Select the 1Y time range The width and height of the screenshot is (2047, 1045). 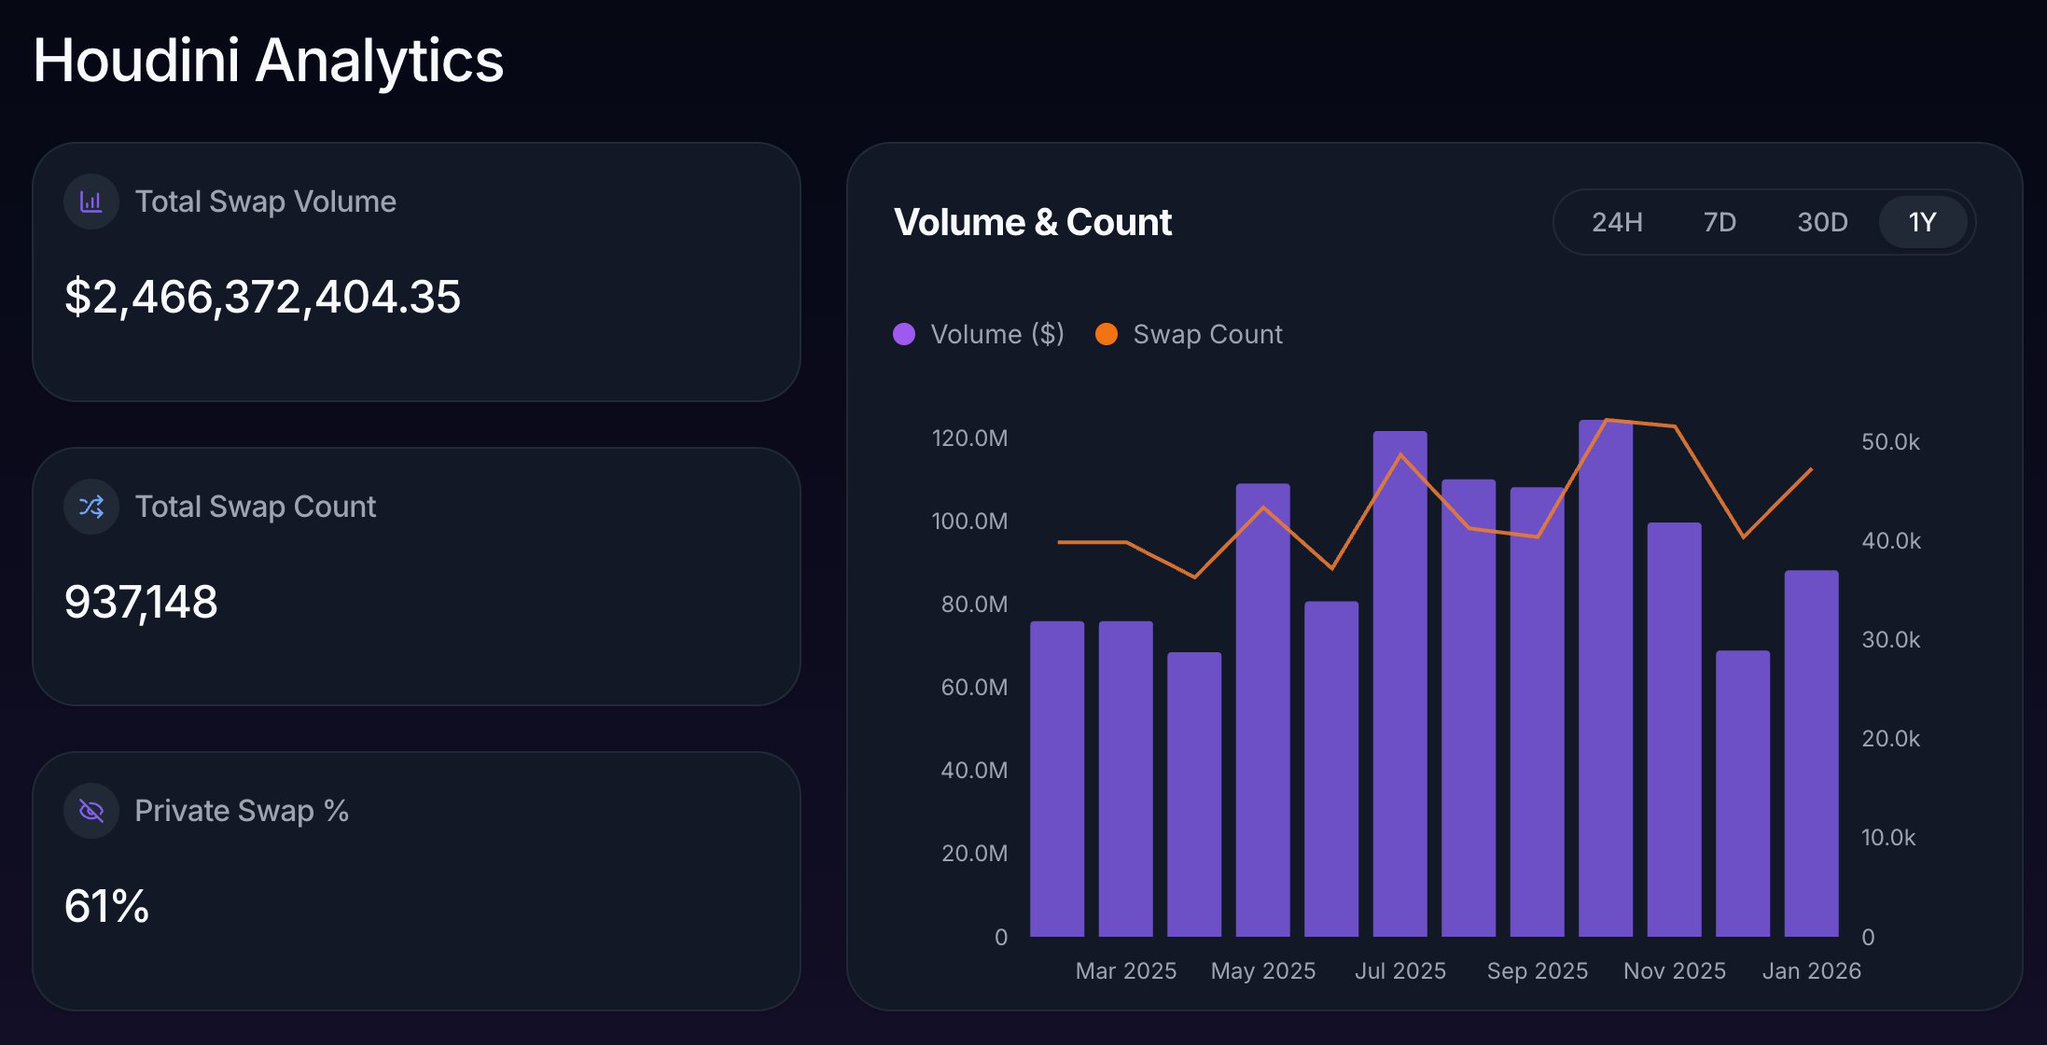(1923, 222)
